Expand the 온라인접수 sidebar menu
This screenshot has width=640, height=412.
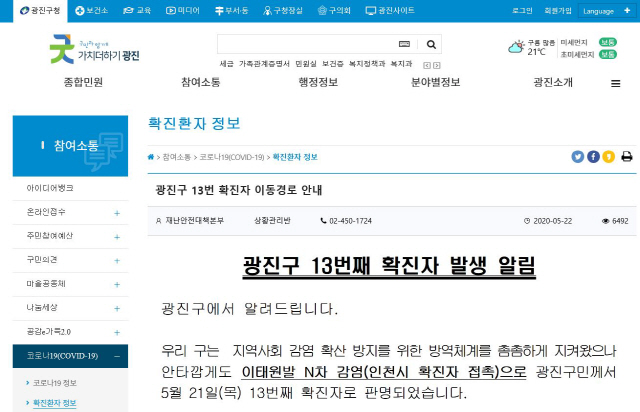(x=117, y=212)
